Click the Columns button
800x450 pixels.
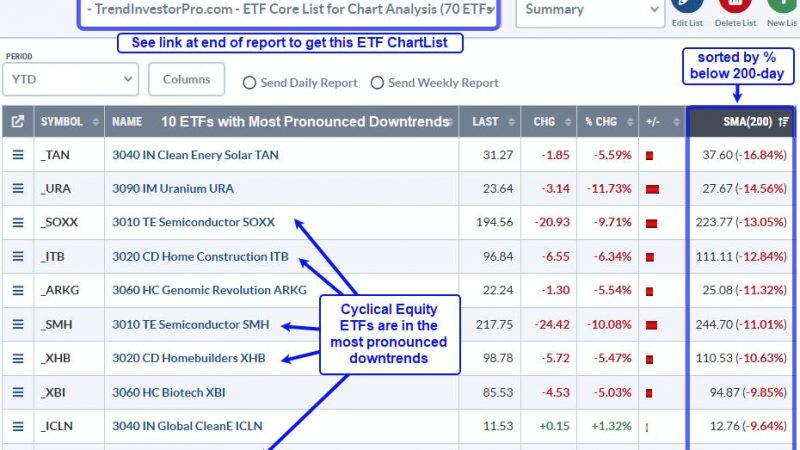click(x=186, y=79)
